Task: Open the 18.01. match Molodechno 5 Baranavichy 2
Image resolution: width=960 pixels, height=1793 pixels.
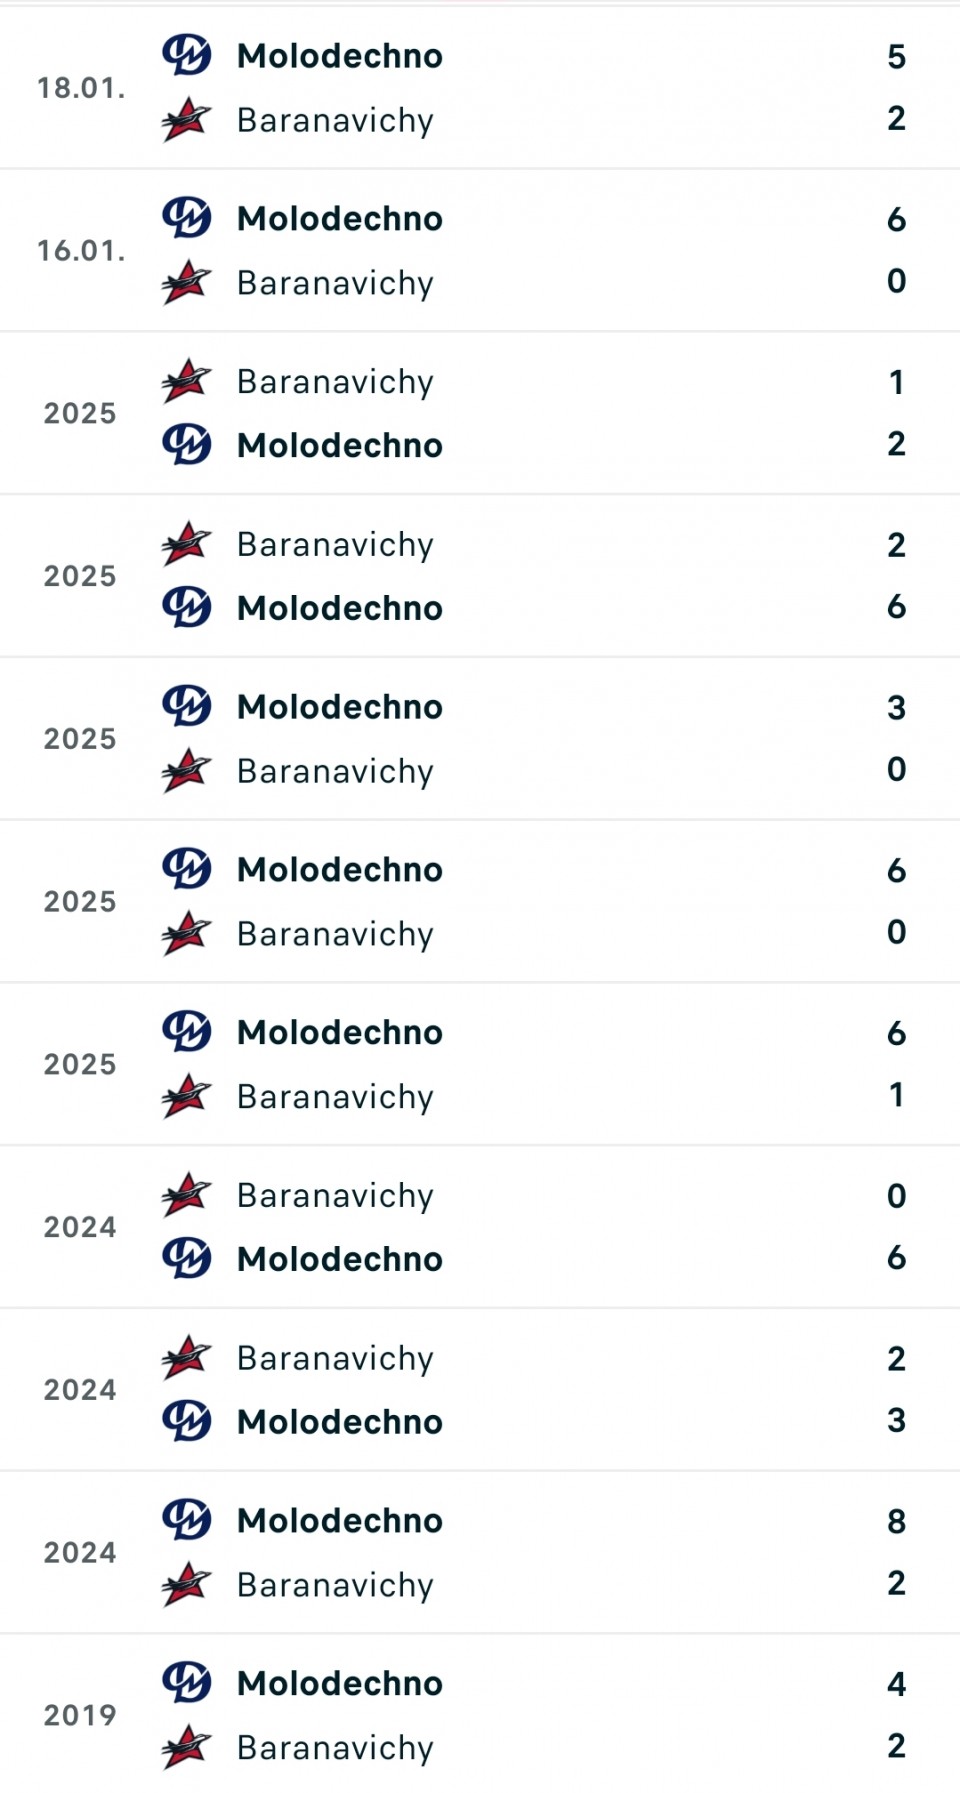Action: [480, 88]
